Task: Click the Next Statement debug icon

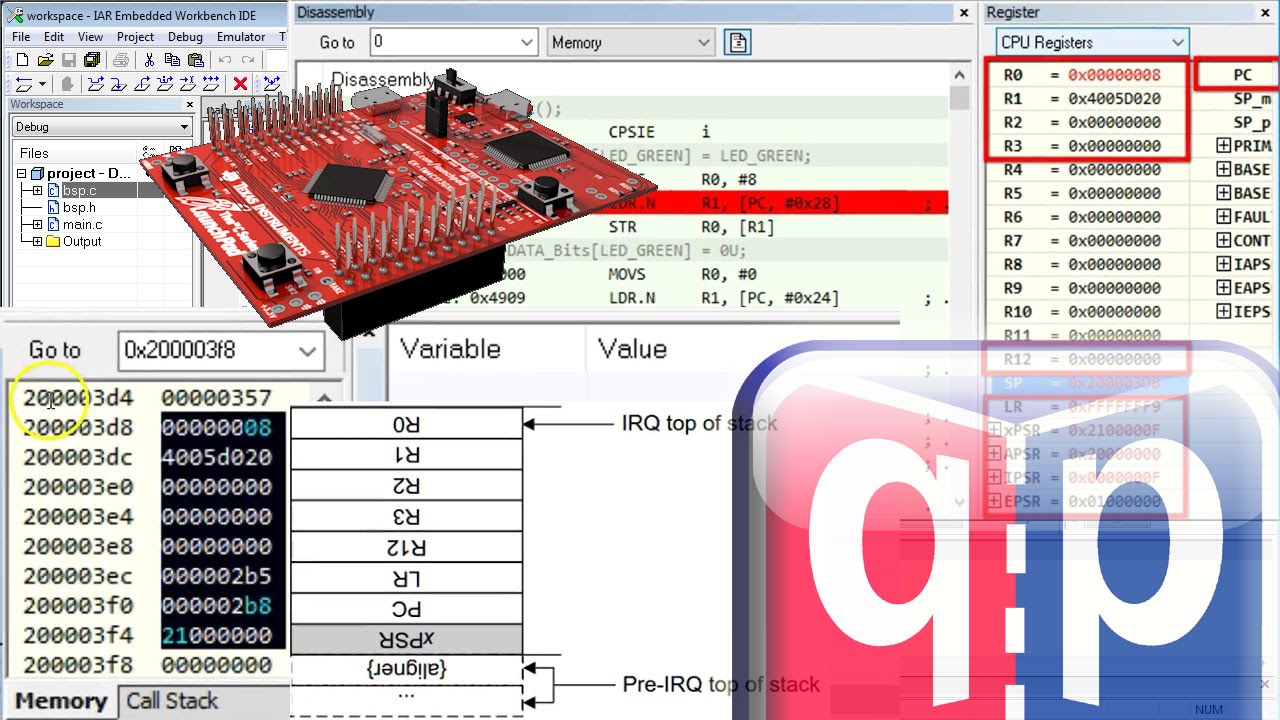Action: click(x=165, y=84)
